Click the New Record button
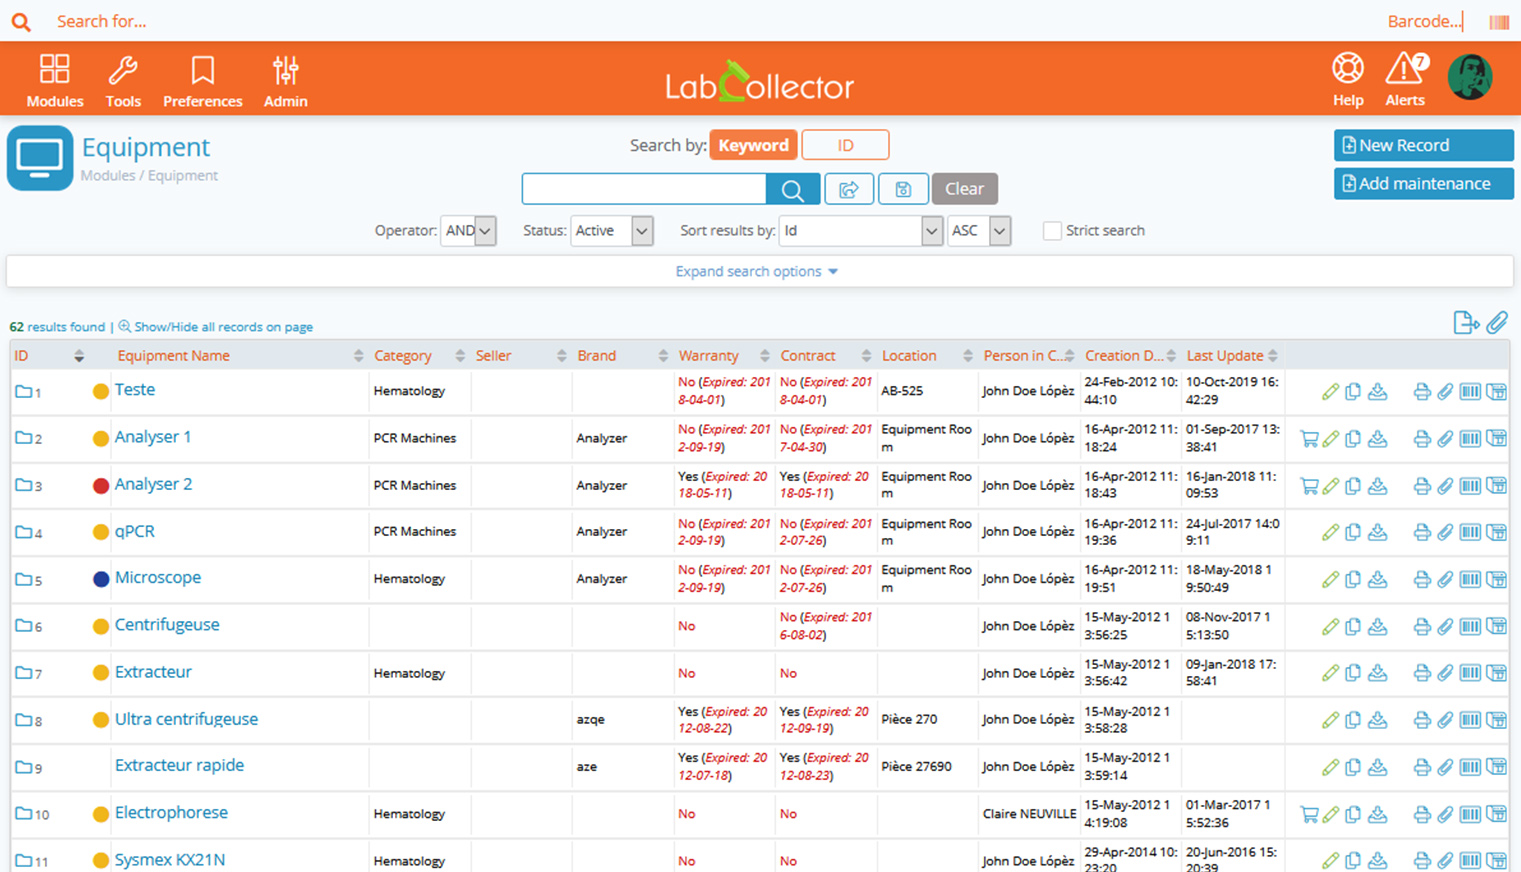1521x872 pixels. tap(1423, 145)
